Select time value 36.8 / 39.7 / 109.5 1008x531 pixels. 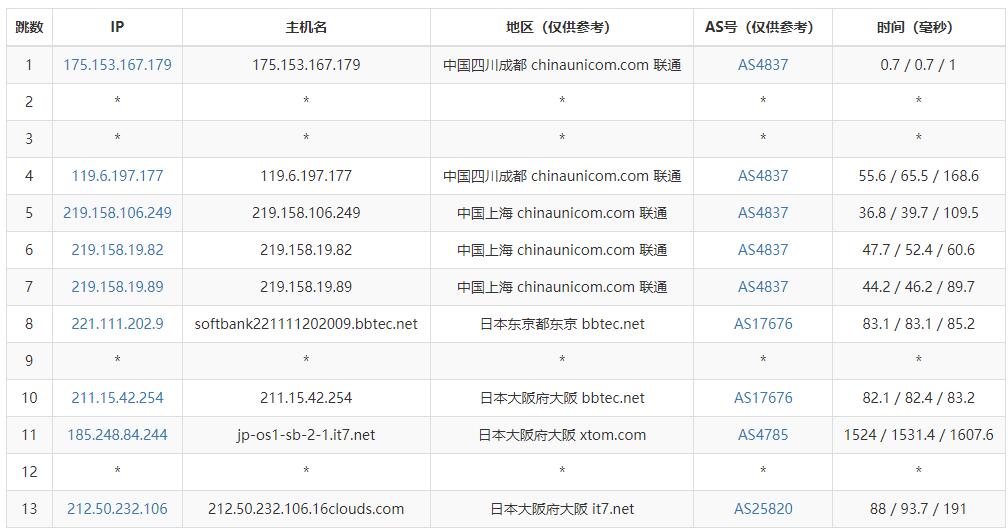coord(918,213)
